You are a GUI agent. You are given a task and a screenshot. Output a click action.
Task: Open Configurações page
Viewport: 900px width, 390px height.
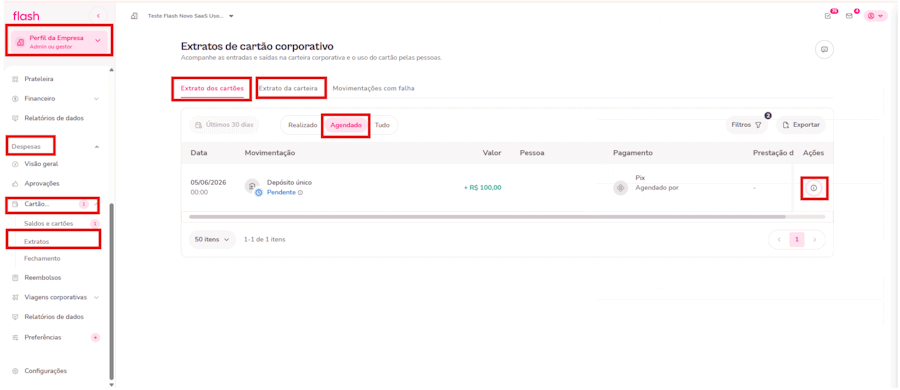tap(45, 371)
